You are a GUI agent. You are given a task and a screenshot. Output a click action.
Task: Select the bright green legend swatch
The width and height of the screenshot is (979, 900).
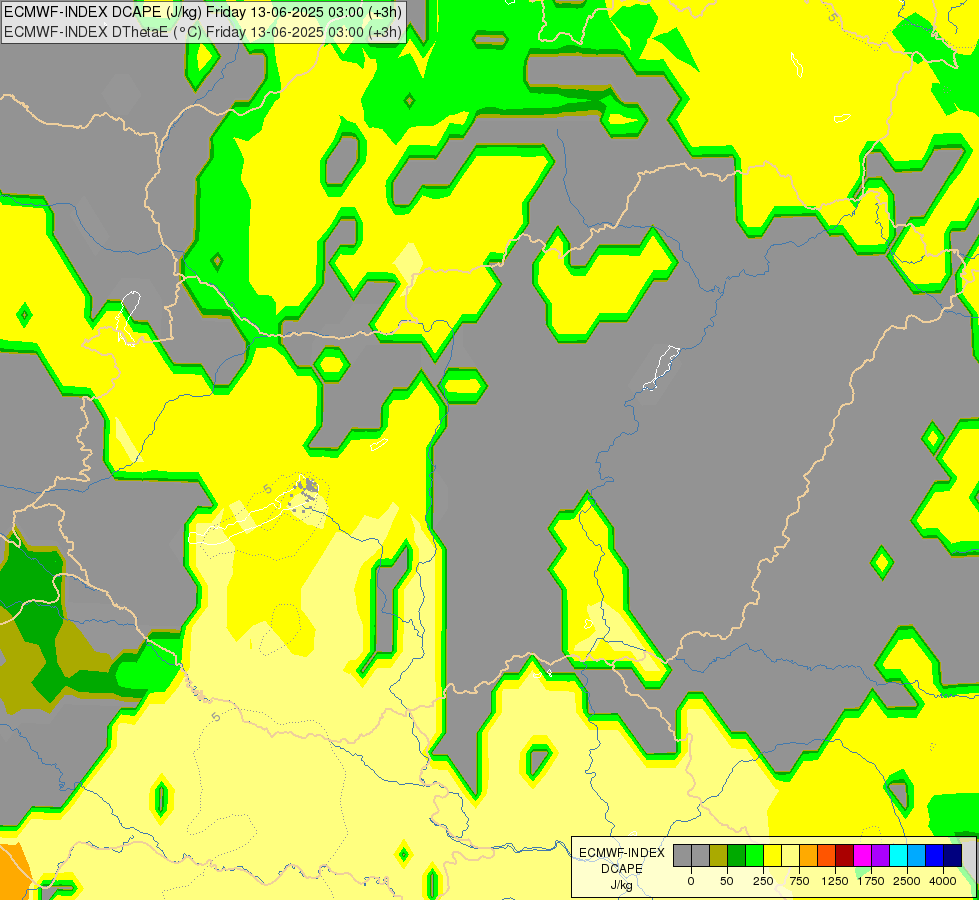click(x=755, y=855)
